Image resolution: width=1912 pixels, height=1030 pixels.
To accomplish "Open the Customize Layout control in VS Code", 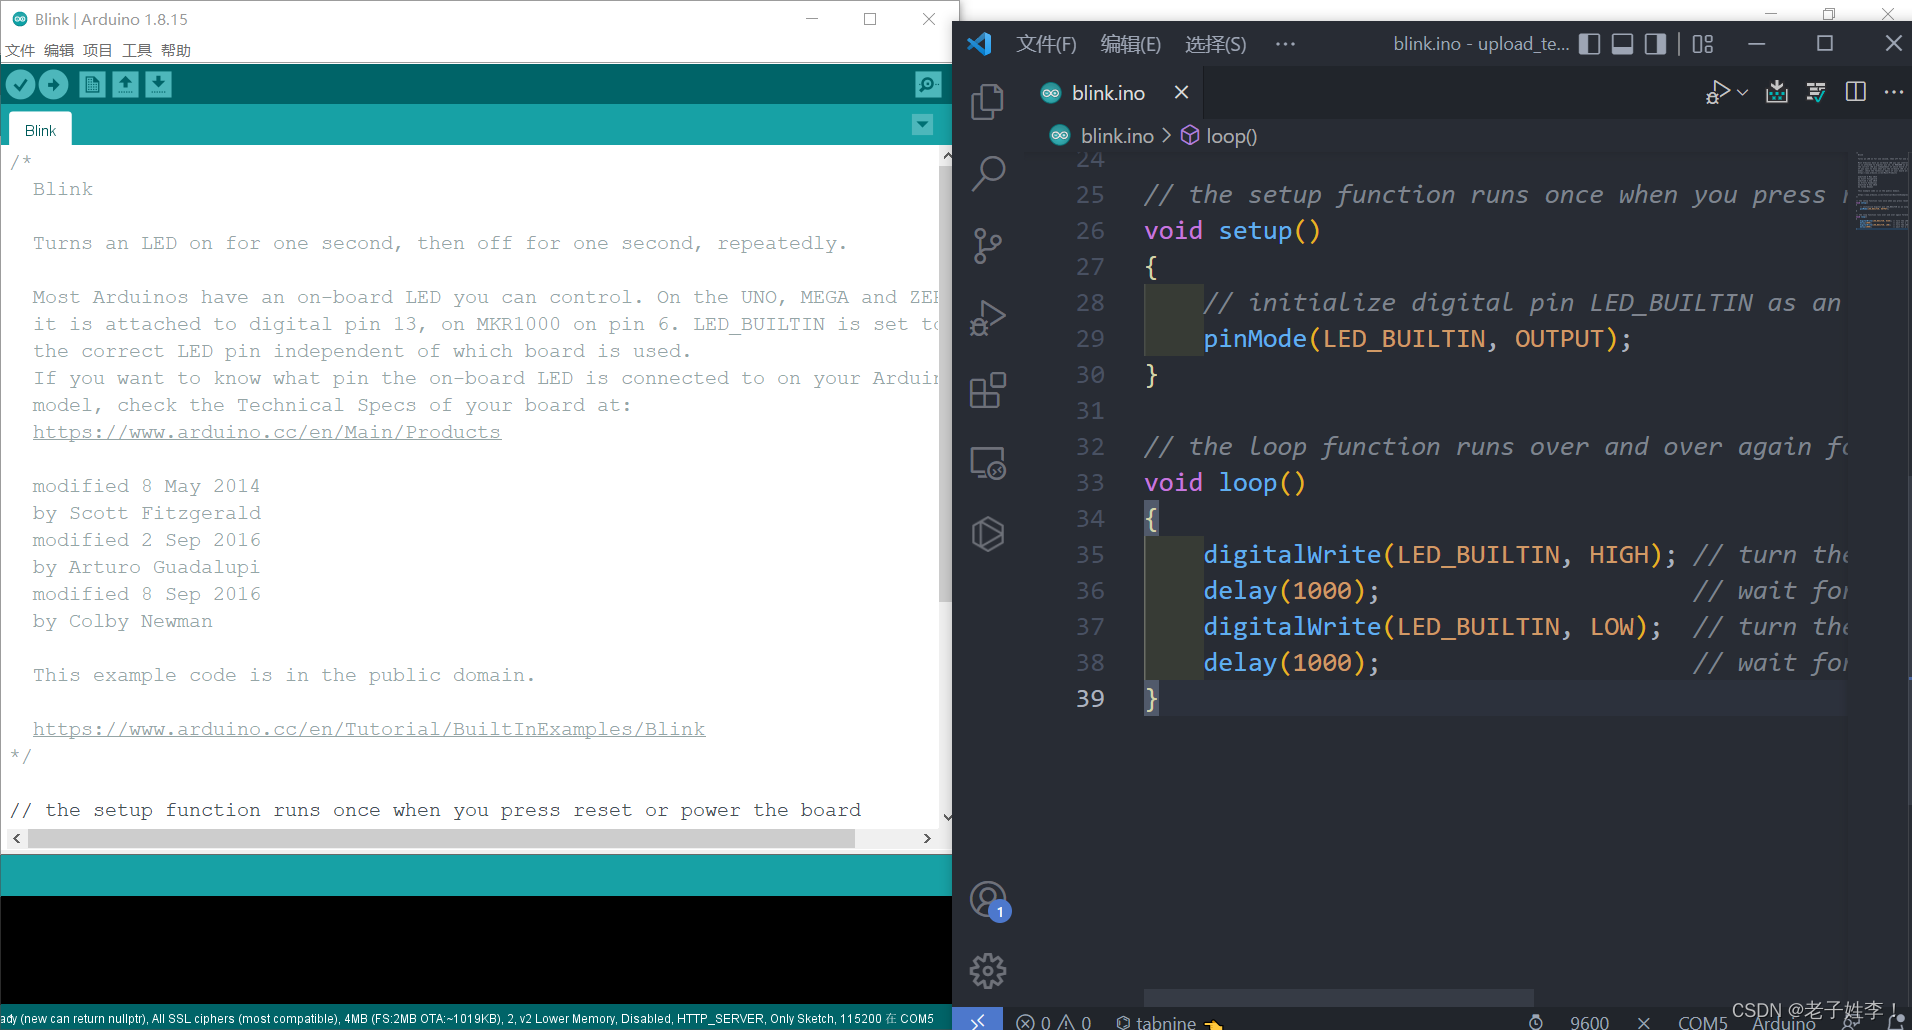I will pos(1703,44).
